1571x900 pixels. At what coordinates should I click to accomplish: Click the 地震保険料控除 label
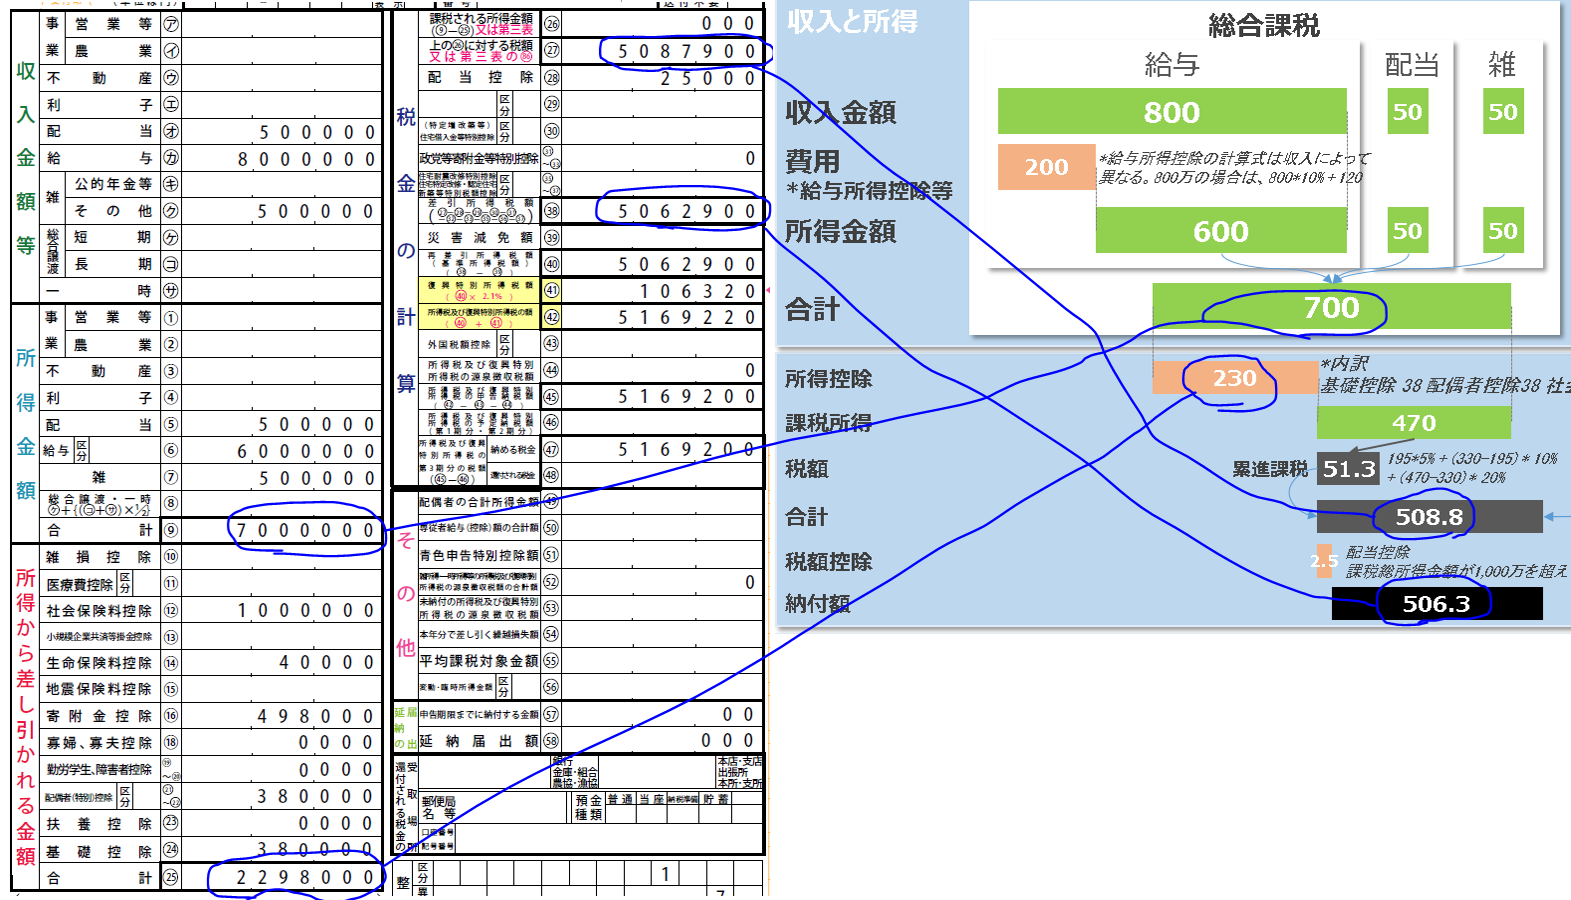click(x=99, y=689)
